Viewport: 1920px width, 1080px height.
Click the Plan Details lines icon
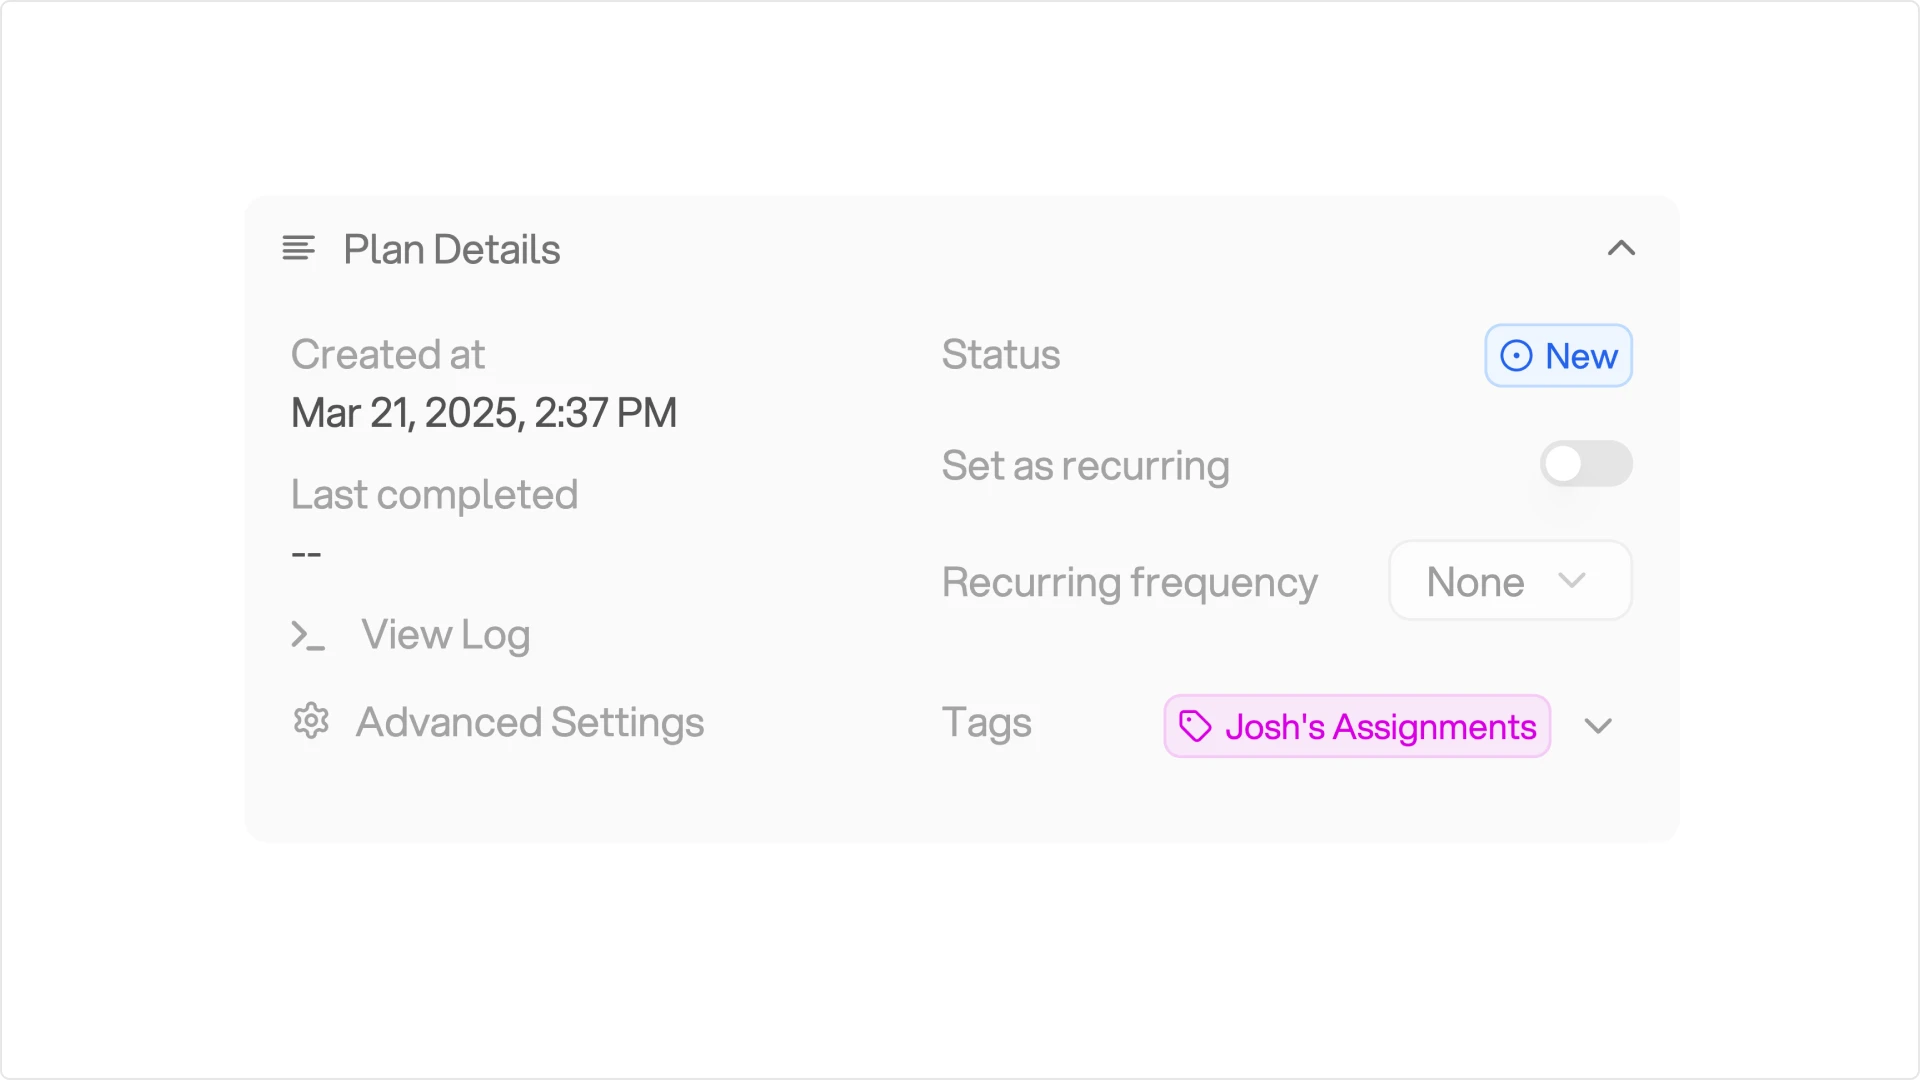298,248
